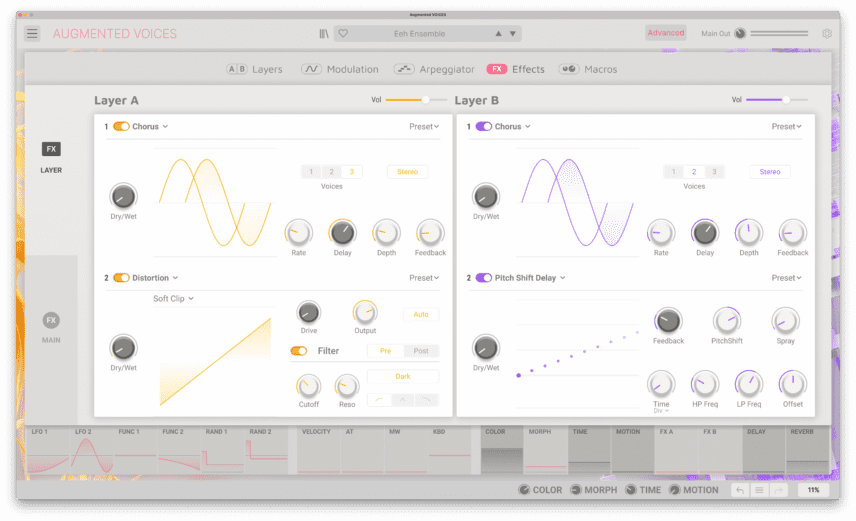Open Pitch Shift Delay type dropdown
The image size is (856, 521).
pyautogui.click(x=530, y=277)
